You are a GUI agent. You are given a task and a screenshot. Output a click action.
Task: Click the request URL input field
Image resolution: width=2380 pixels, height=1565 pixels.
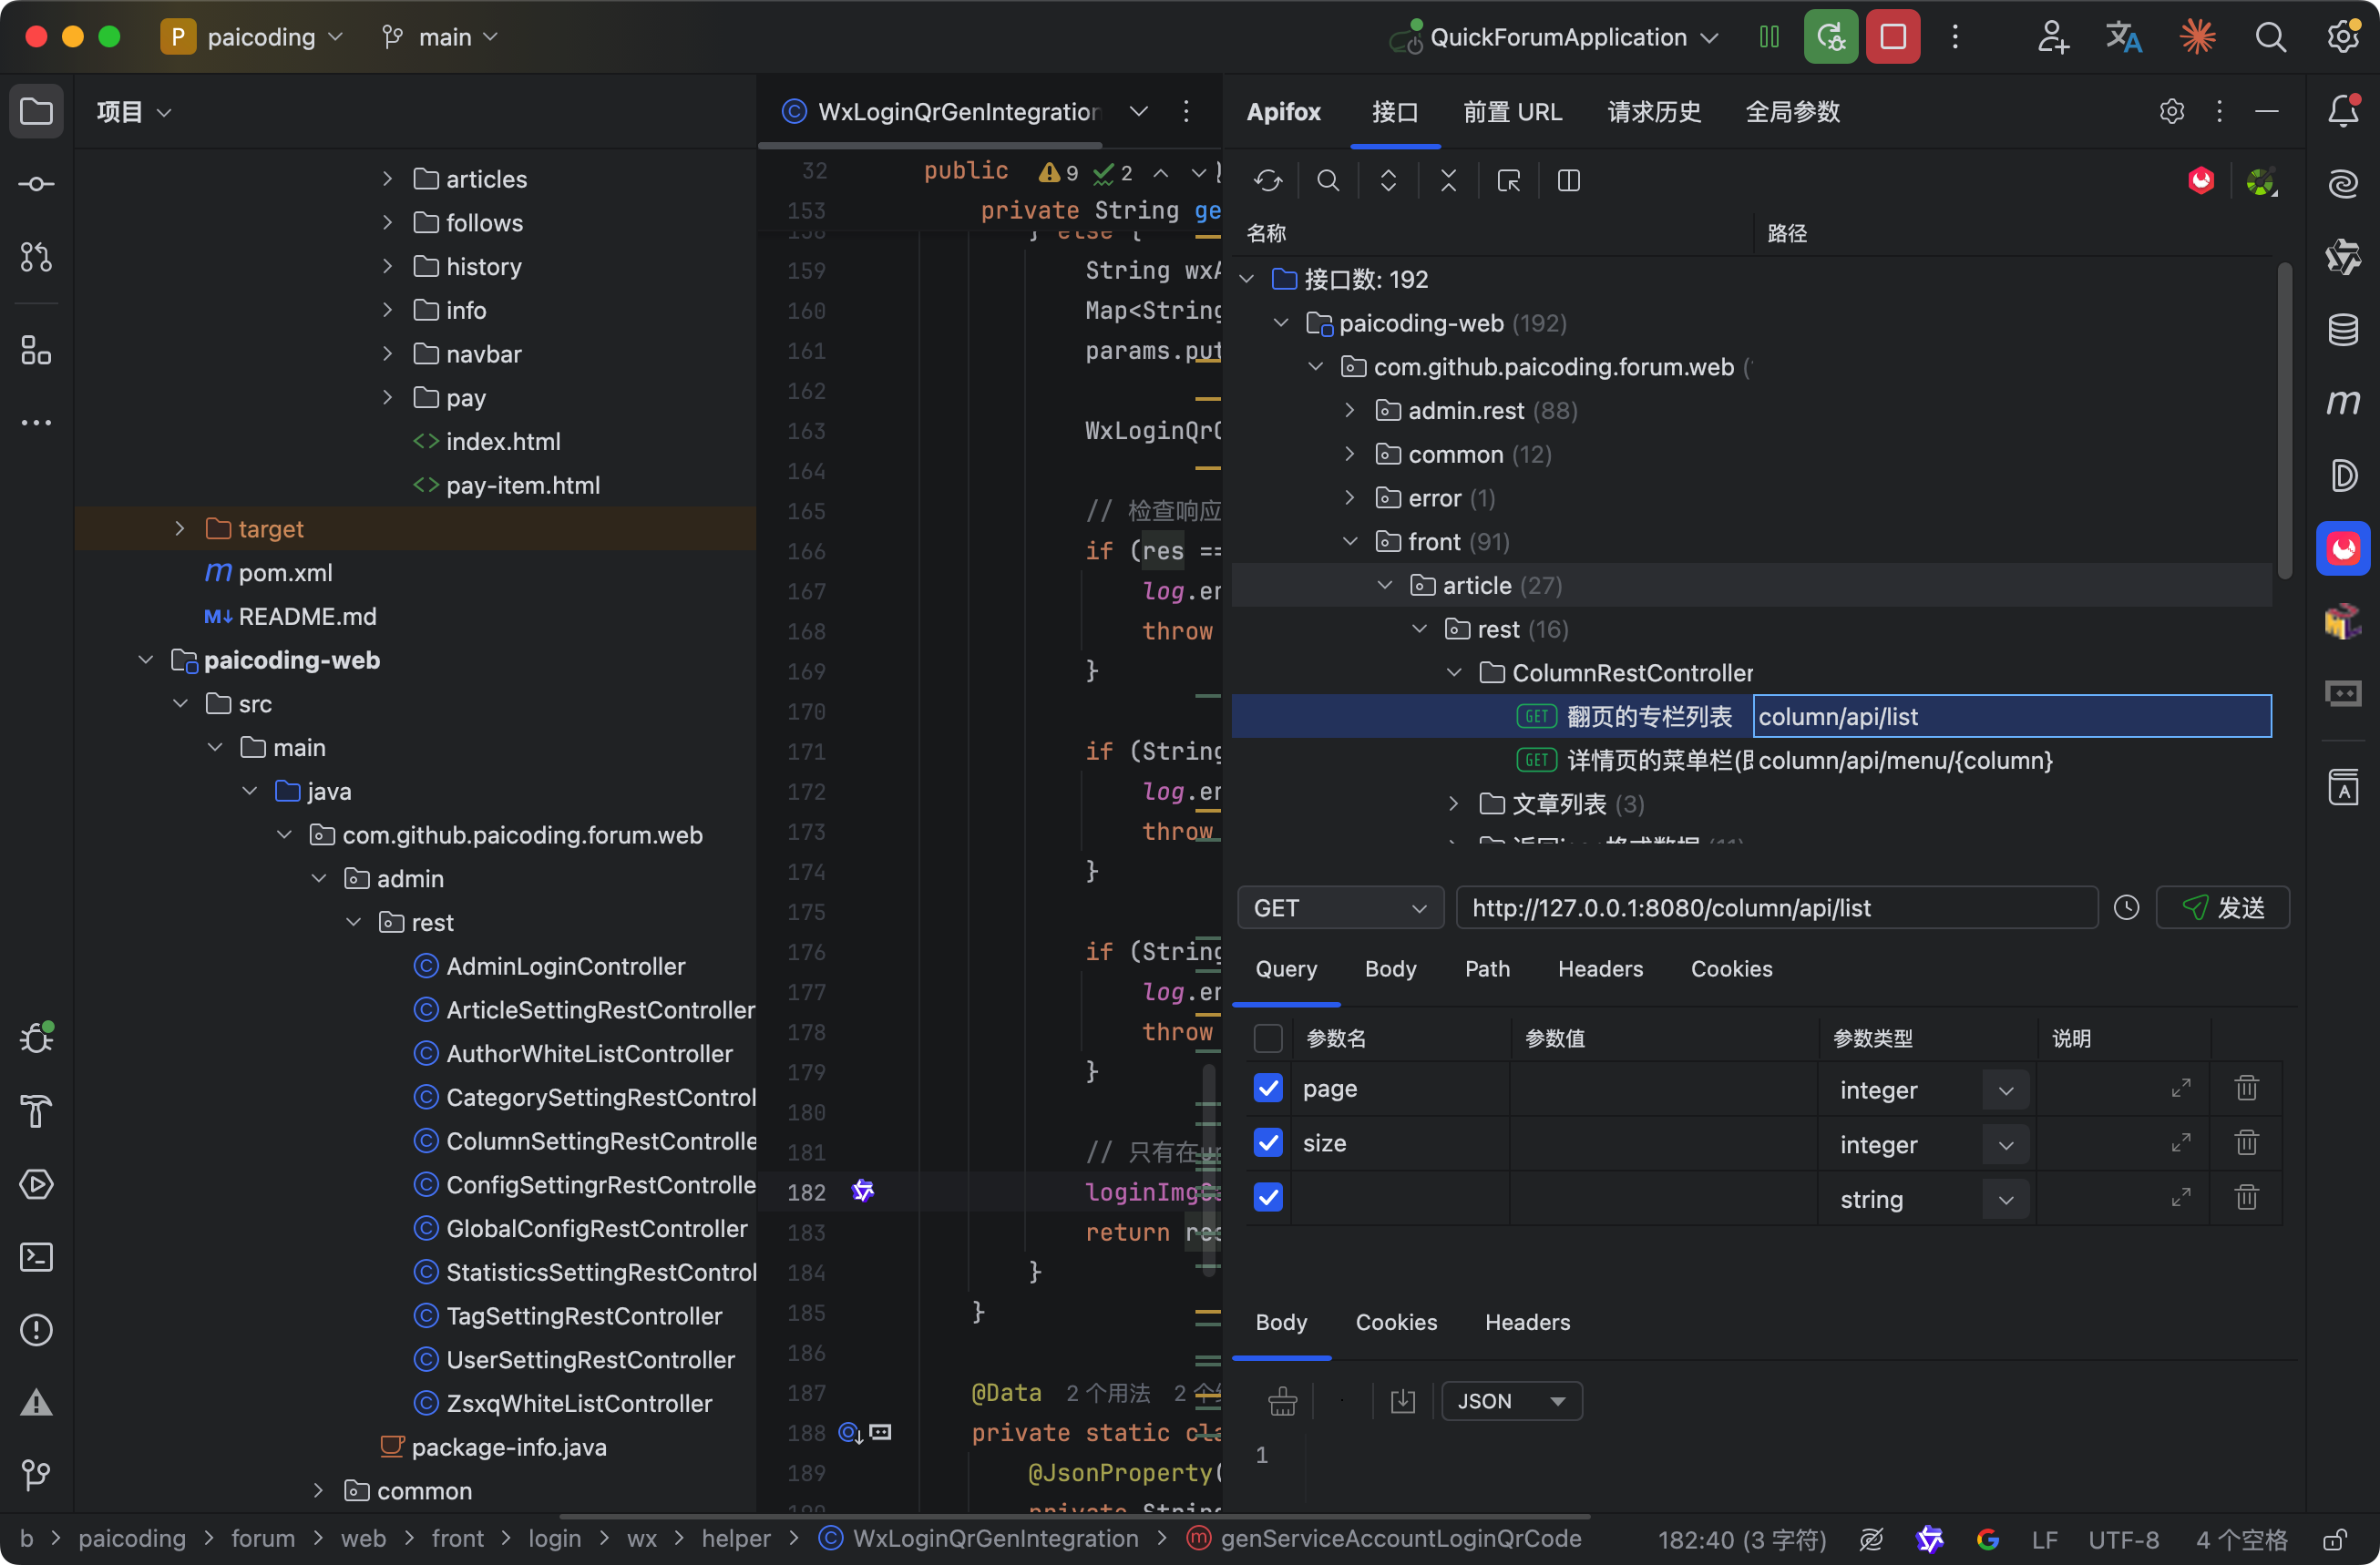1775,908
